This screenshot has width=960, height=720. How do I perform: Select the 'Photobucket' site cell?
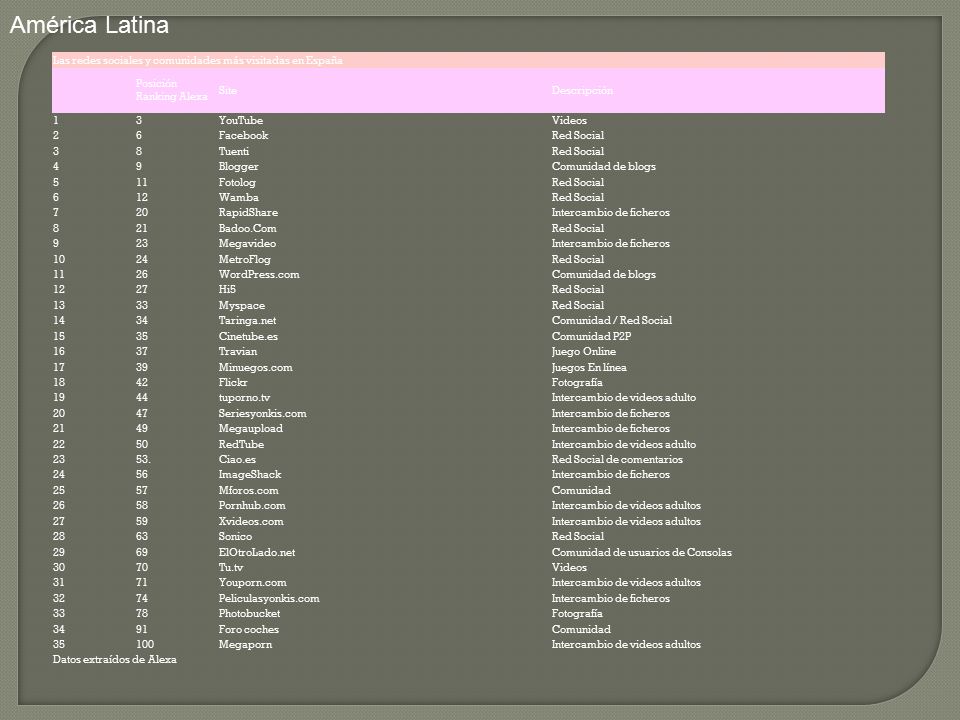point(249,613)
